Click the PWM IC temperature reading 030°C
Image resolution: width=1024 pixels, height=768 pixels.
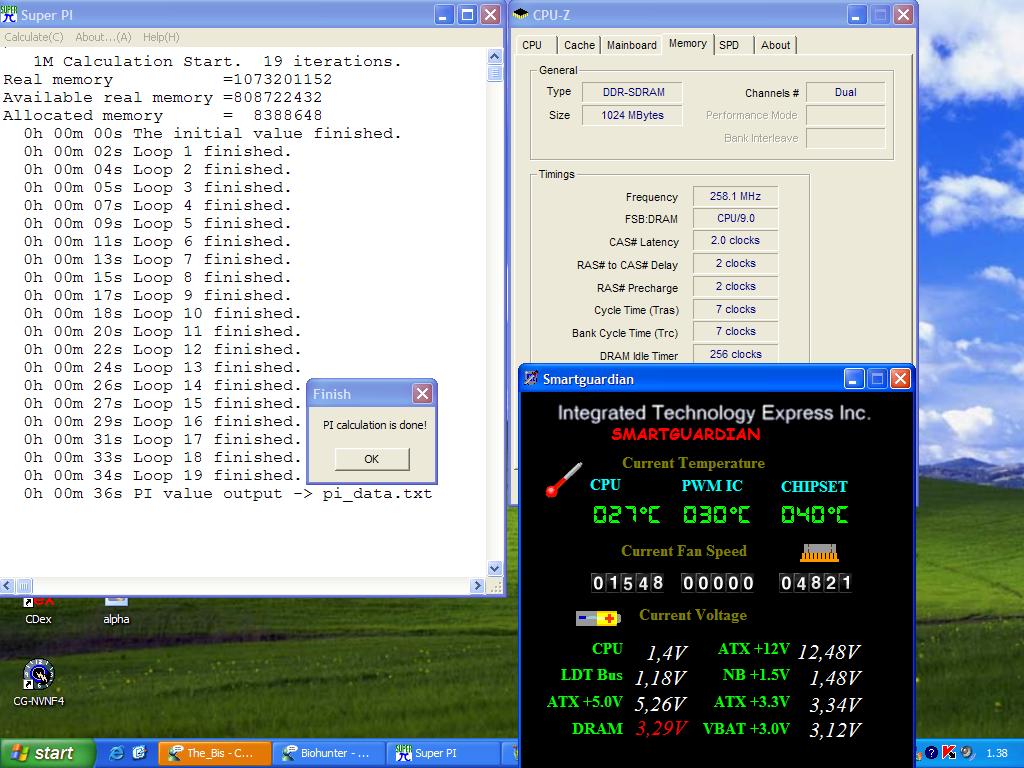[716, 515]
